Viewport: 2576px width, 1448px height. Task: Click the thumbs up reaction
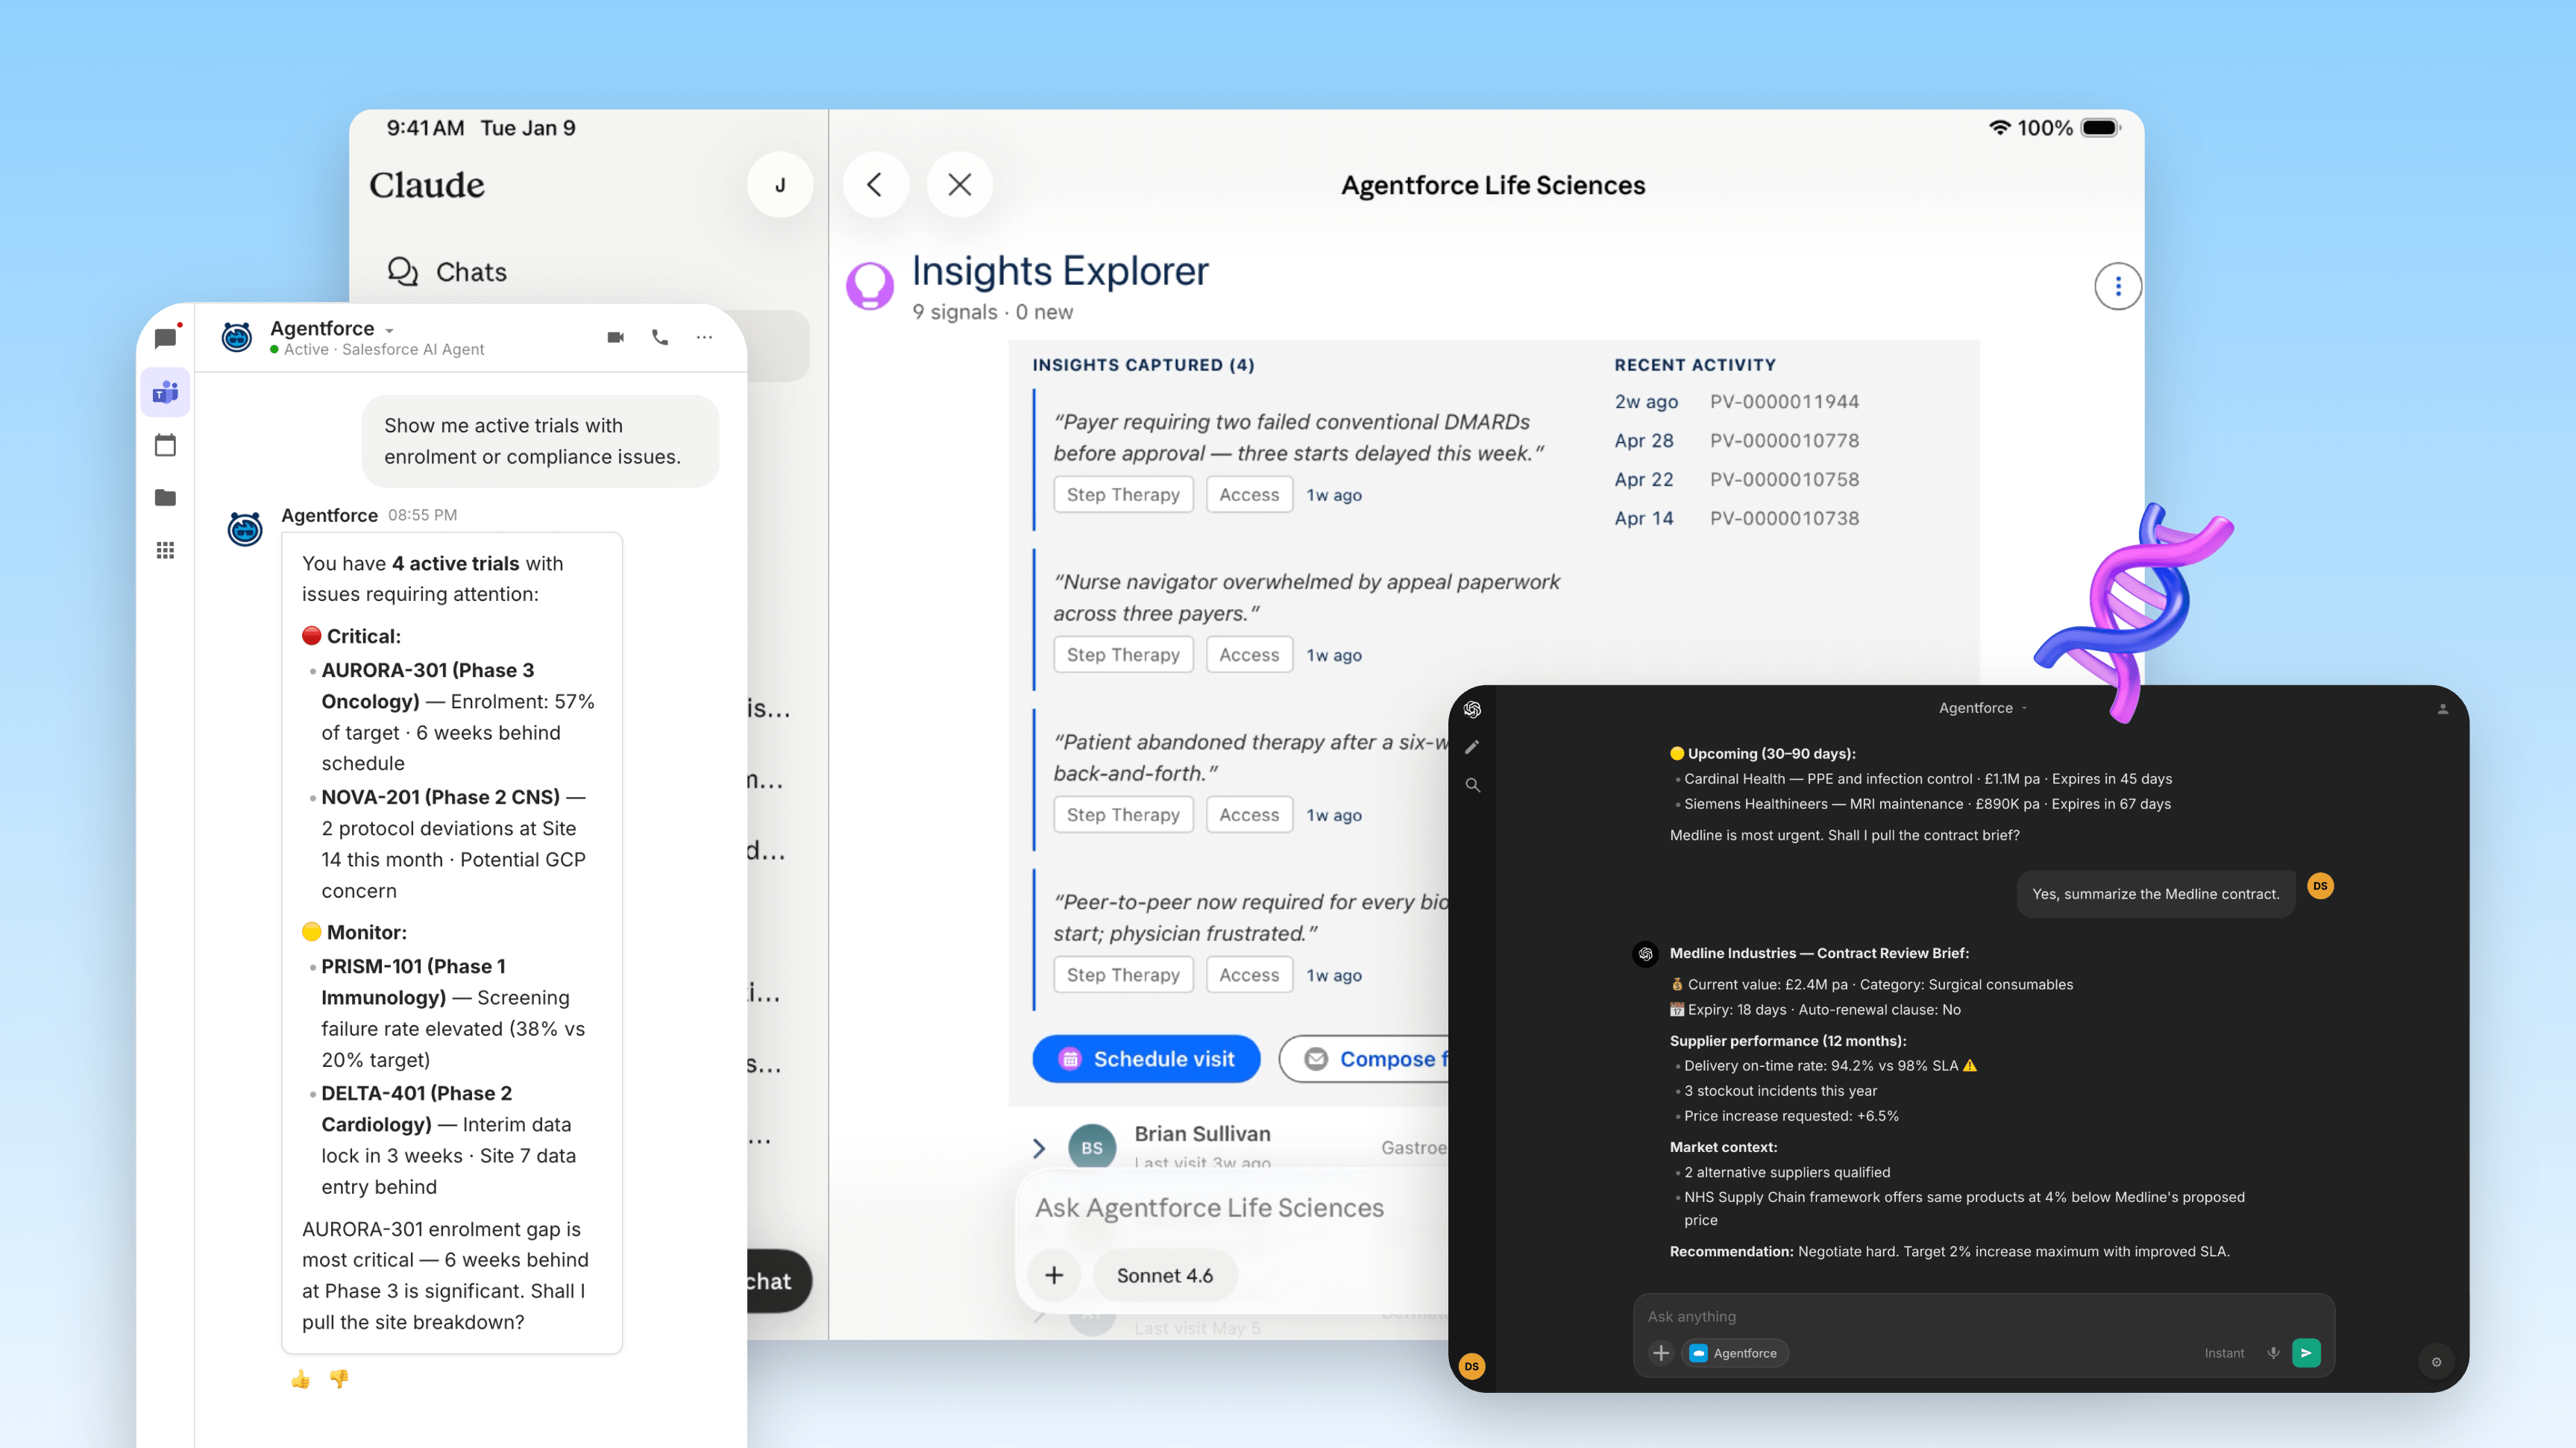pyautogui.click(x=301, y=1380)
